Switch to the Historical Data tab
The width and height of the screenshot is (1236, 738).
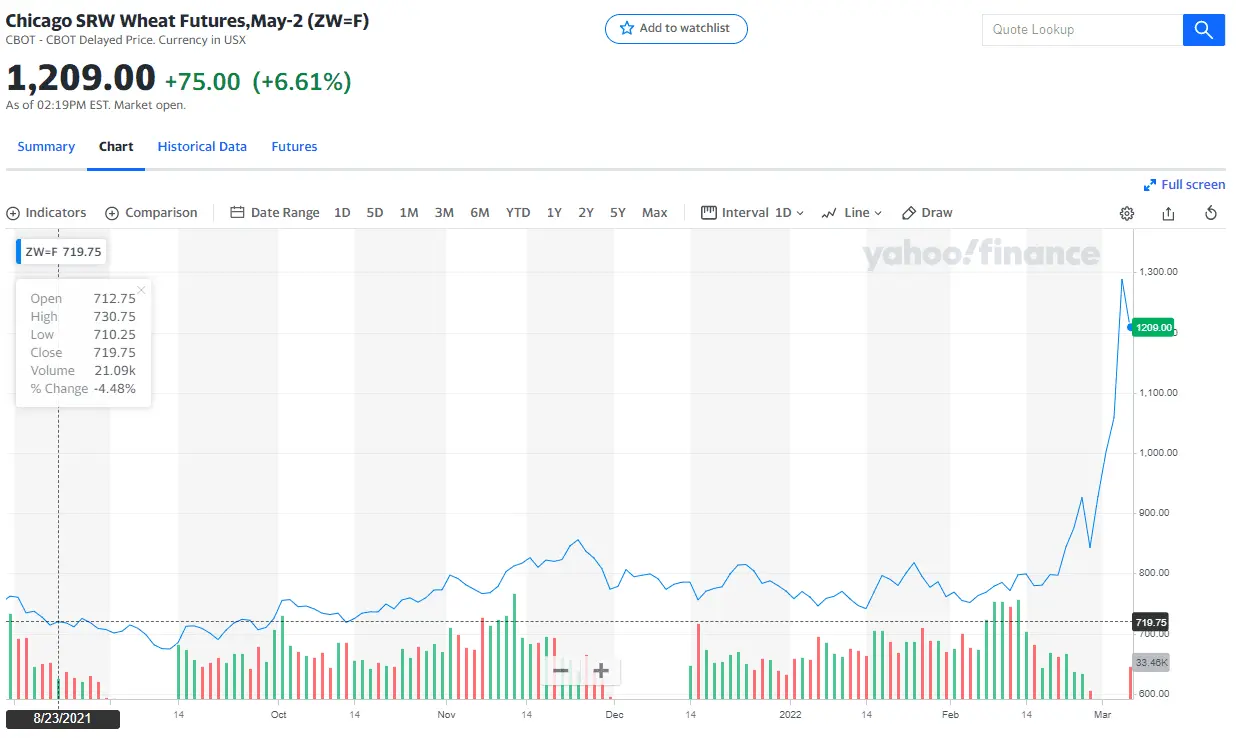202,147
